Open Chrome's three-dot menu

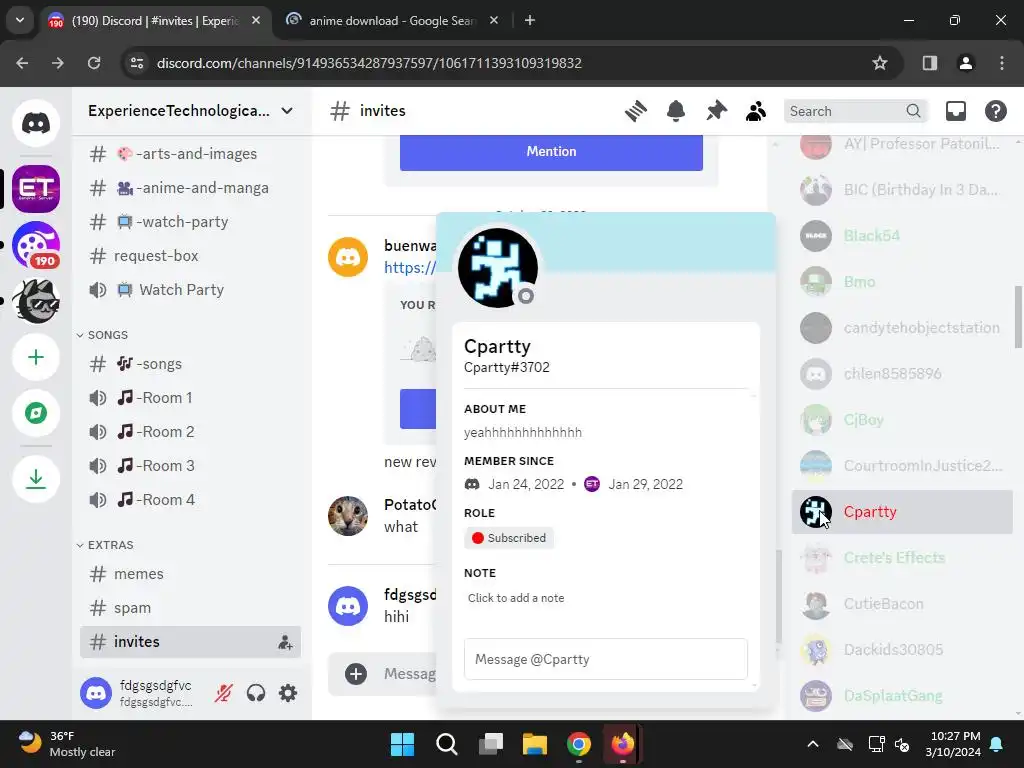click(x=1002, y=63)
